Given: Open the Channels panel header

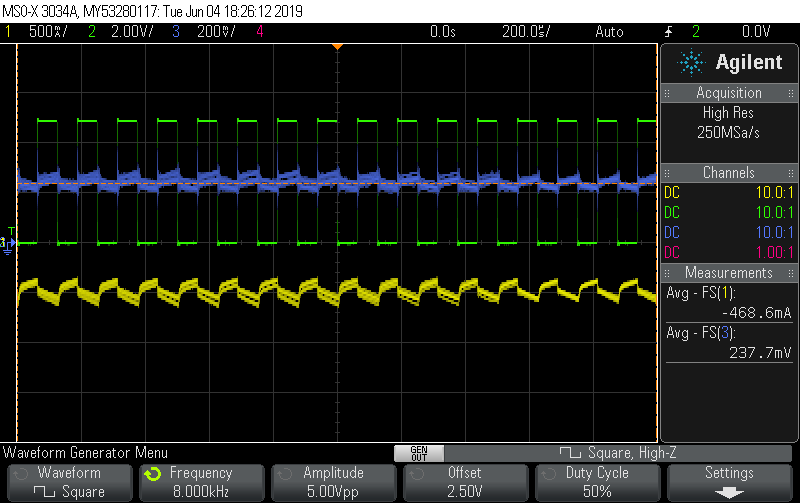Looking at the screenshot, I should pyautogui.click(x=729, y=173).
